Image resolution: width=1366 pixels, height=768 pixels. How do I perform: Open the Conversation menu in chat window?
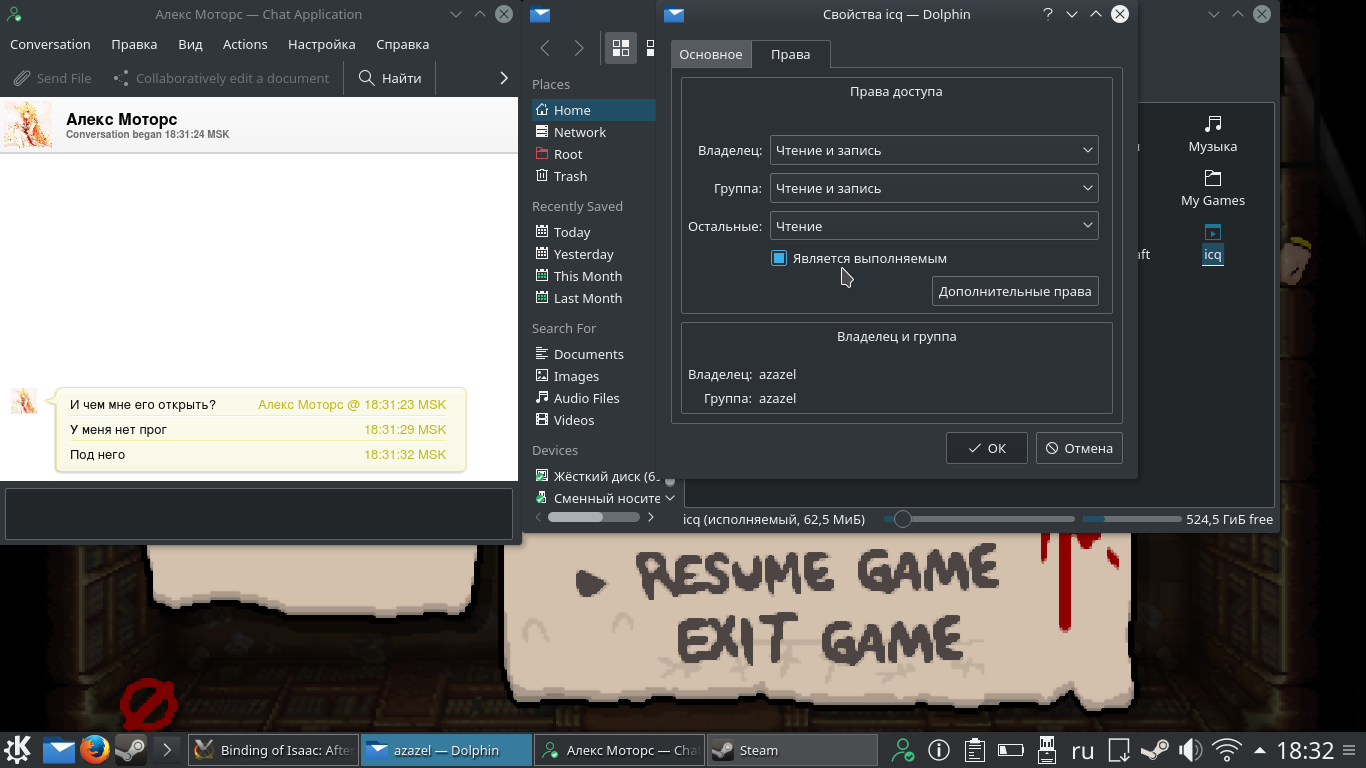50,44
